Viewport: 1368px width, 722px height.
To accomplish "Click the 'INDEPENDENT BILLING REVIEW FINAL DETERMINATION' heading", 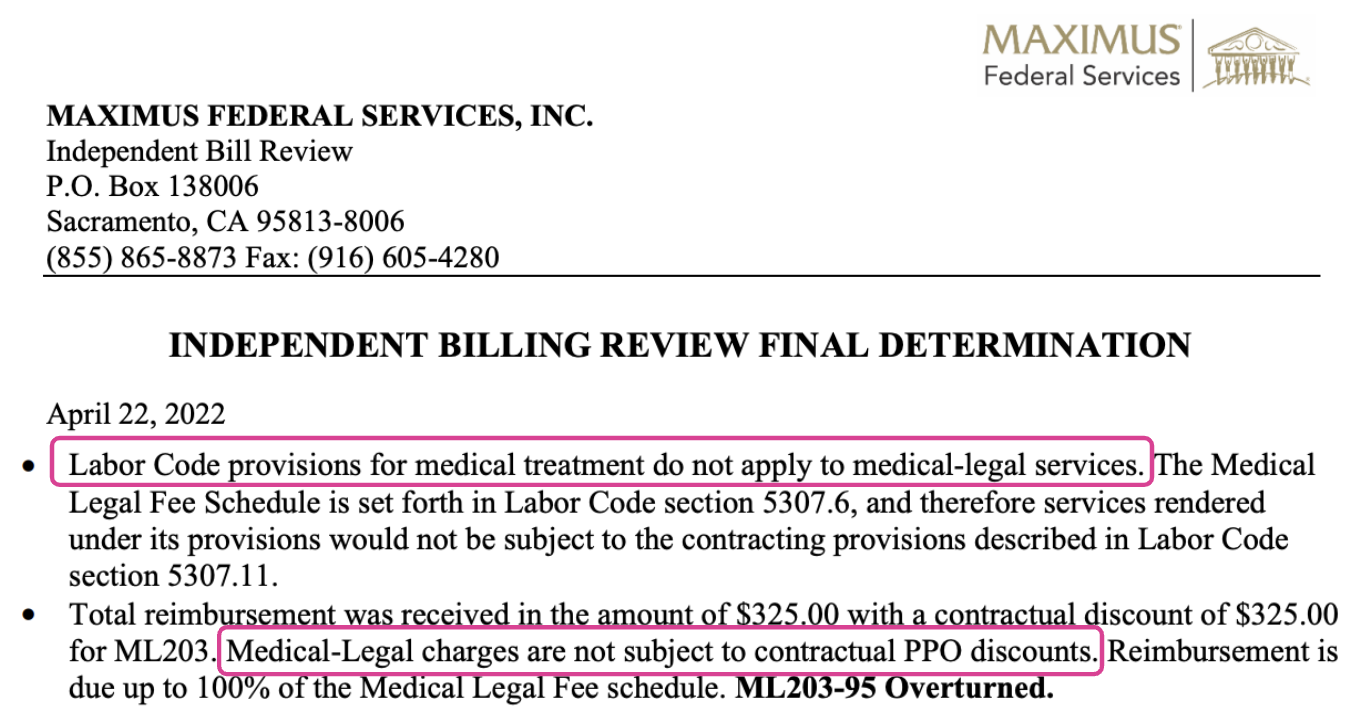I will (679, 346).
